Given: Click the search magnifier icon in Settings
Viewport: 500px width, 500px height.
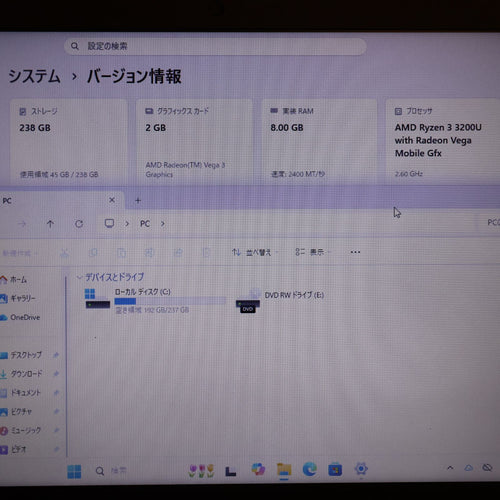Looking at the screenshot, I should pos(75,46).
